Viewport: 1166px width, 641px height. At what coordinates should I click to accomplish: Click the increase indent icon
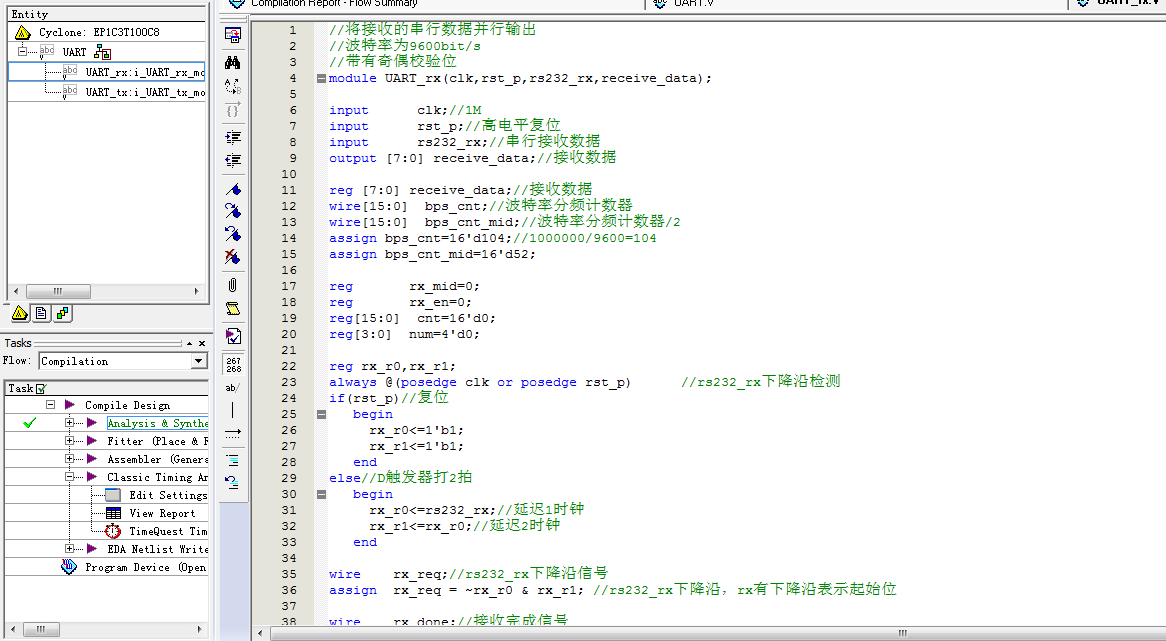pos(233,137)
